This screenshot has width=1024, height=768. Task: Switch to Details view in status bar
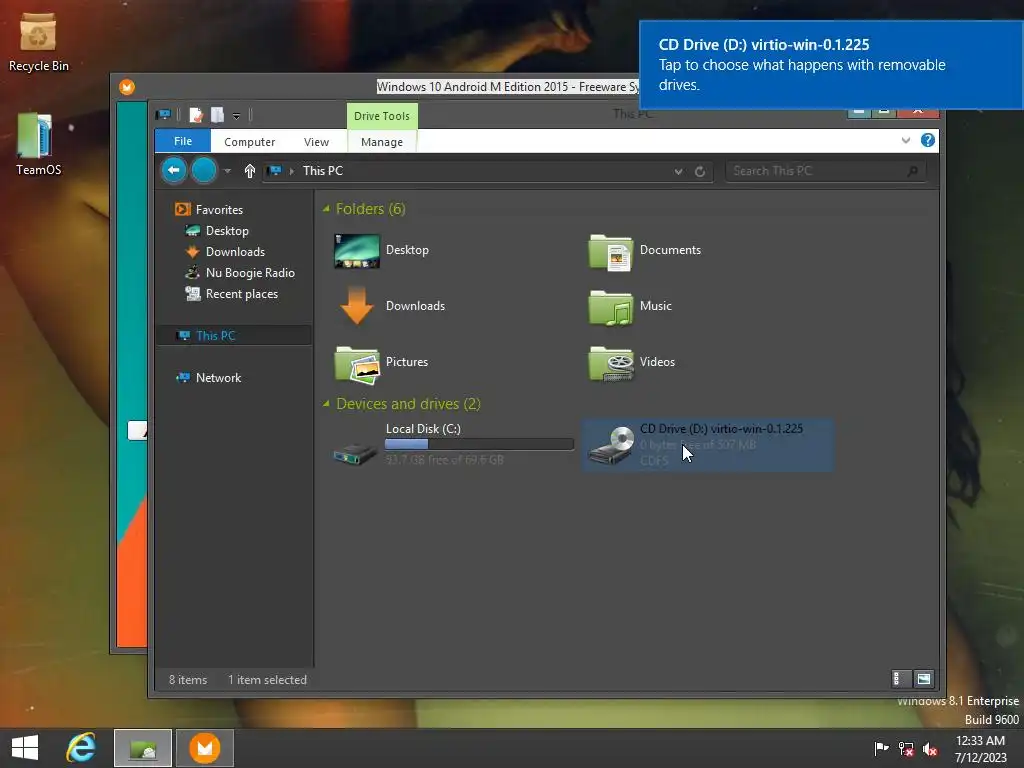899,679
